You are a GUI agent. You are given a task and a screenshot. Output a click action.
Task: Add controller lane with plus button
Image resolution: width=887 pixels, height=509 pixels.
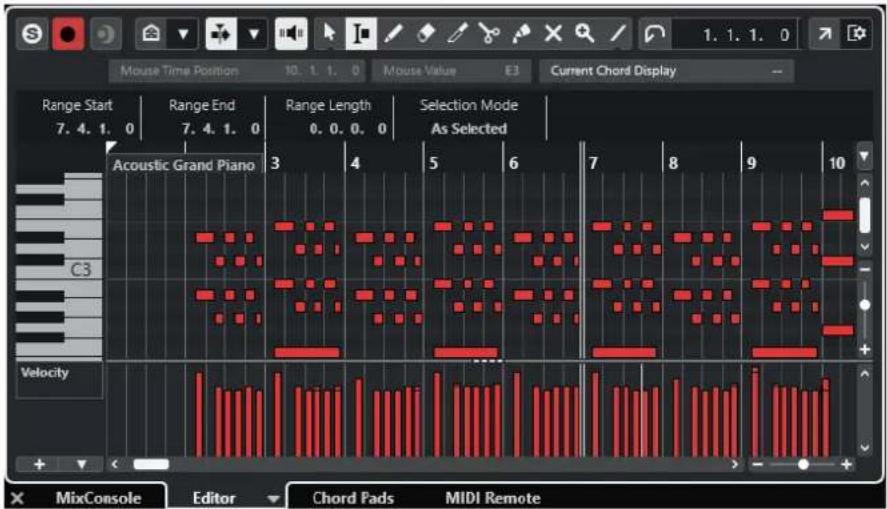tap(39, 464)
